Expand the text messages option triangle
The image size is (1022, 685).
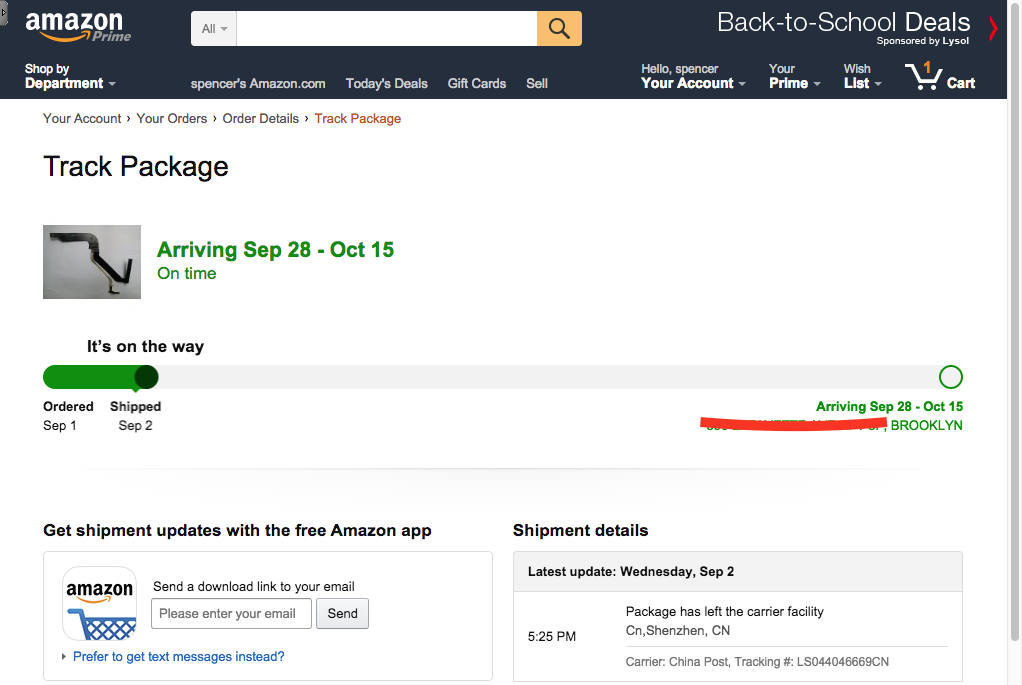[64, 656]
